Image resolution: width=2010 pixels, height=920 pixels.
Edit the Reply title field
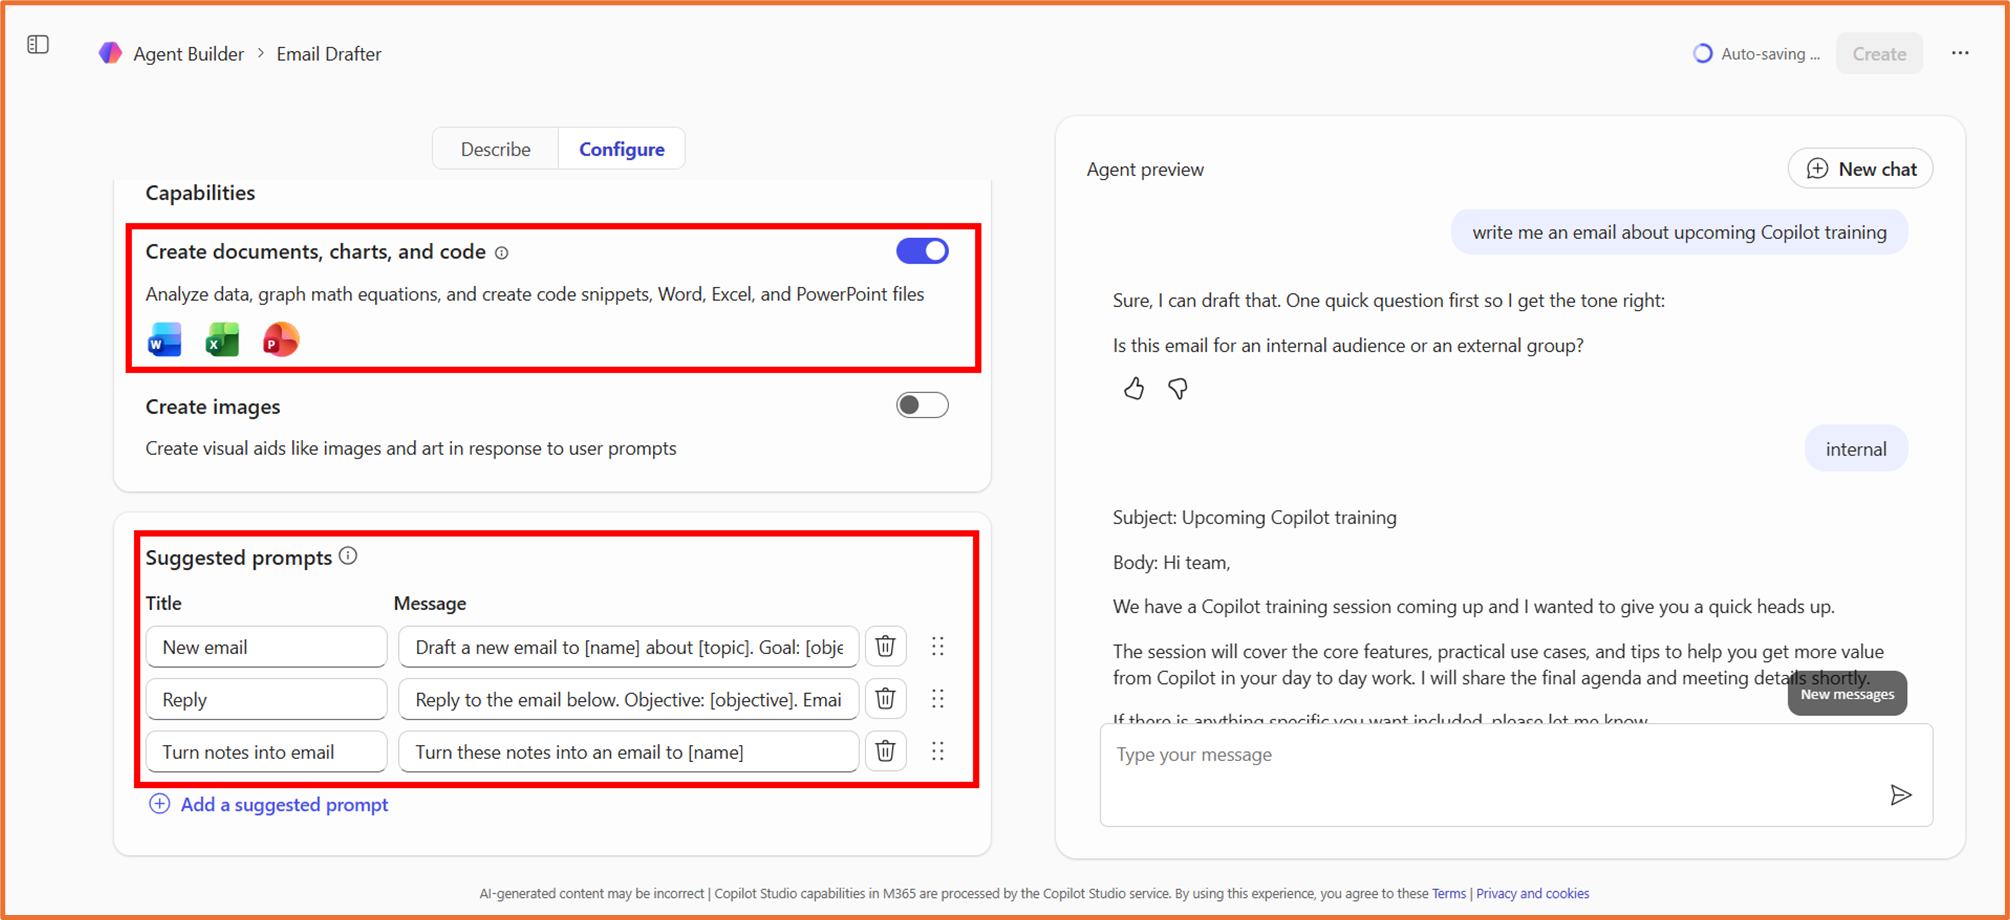tap(266, 699)
